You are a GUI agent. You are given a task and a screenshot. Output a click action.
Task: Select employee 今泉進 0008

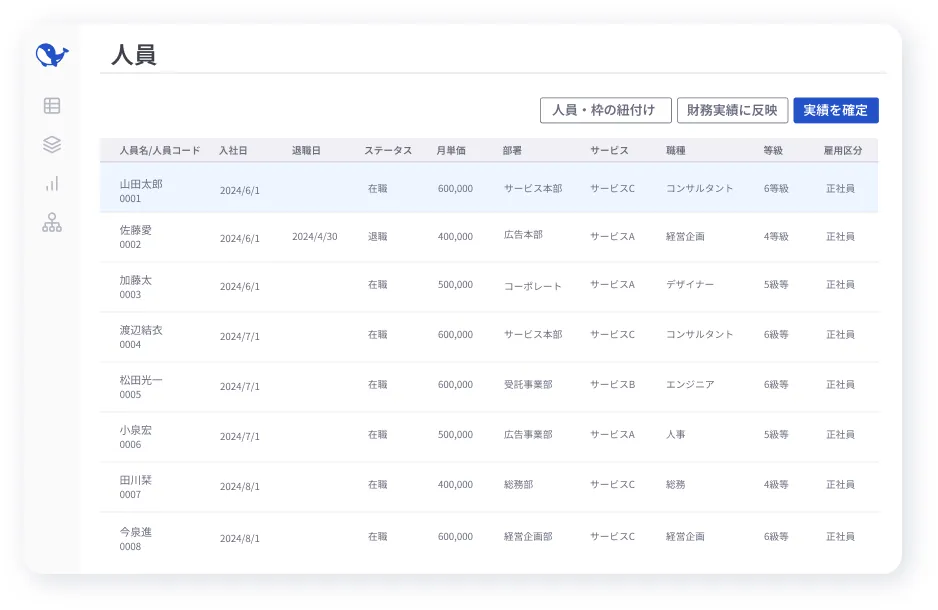pyautogui.click(x=136, y=539)
